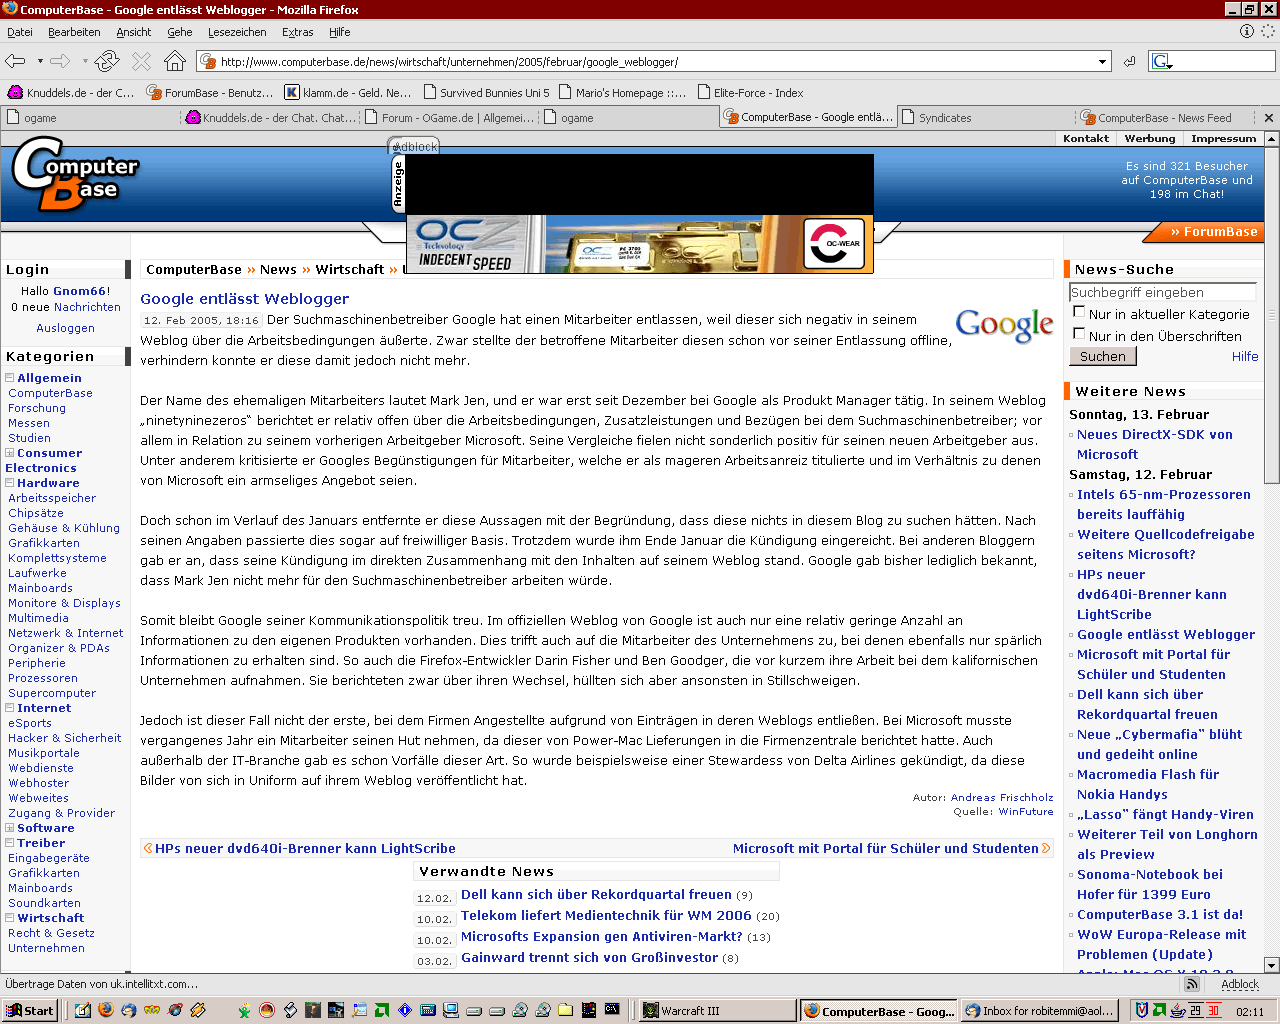Open the Datei menu
The height and width of the screenshot is (1024, 1280).
[20, 32]
